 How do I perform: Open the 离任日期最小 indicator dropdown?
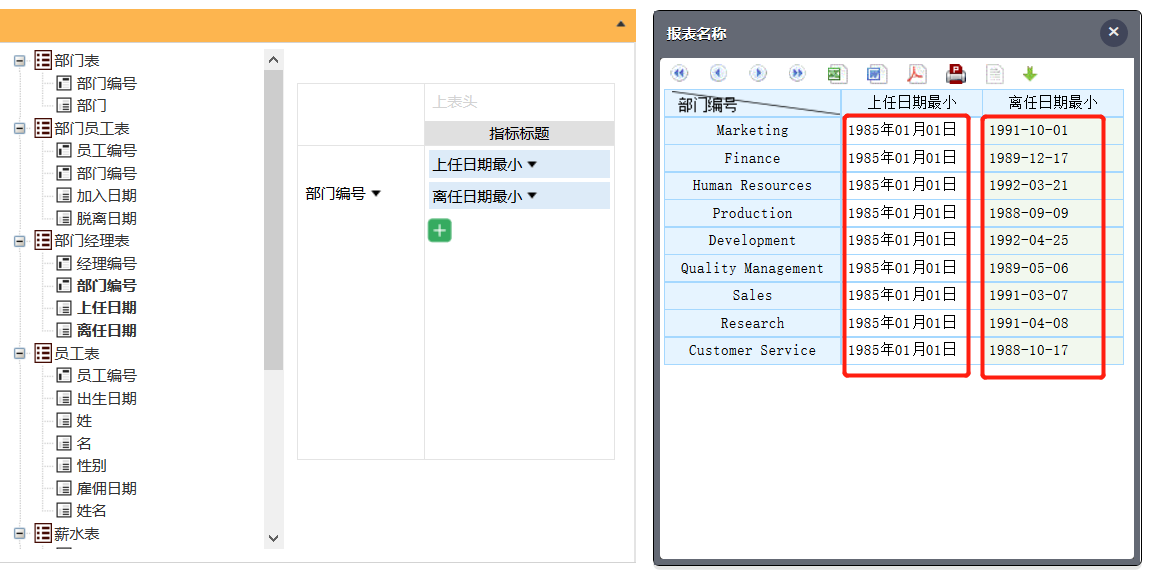[x=532, y=196]
